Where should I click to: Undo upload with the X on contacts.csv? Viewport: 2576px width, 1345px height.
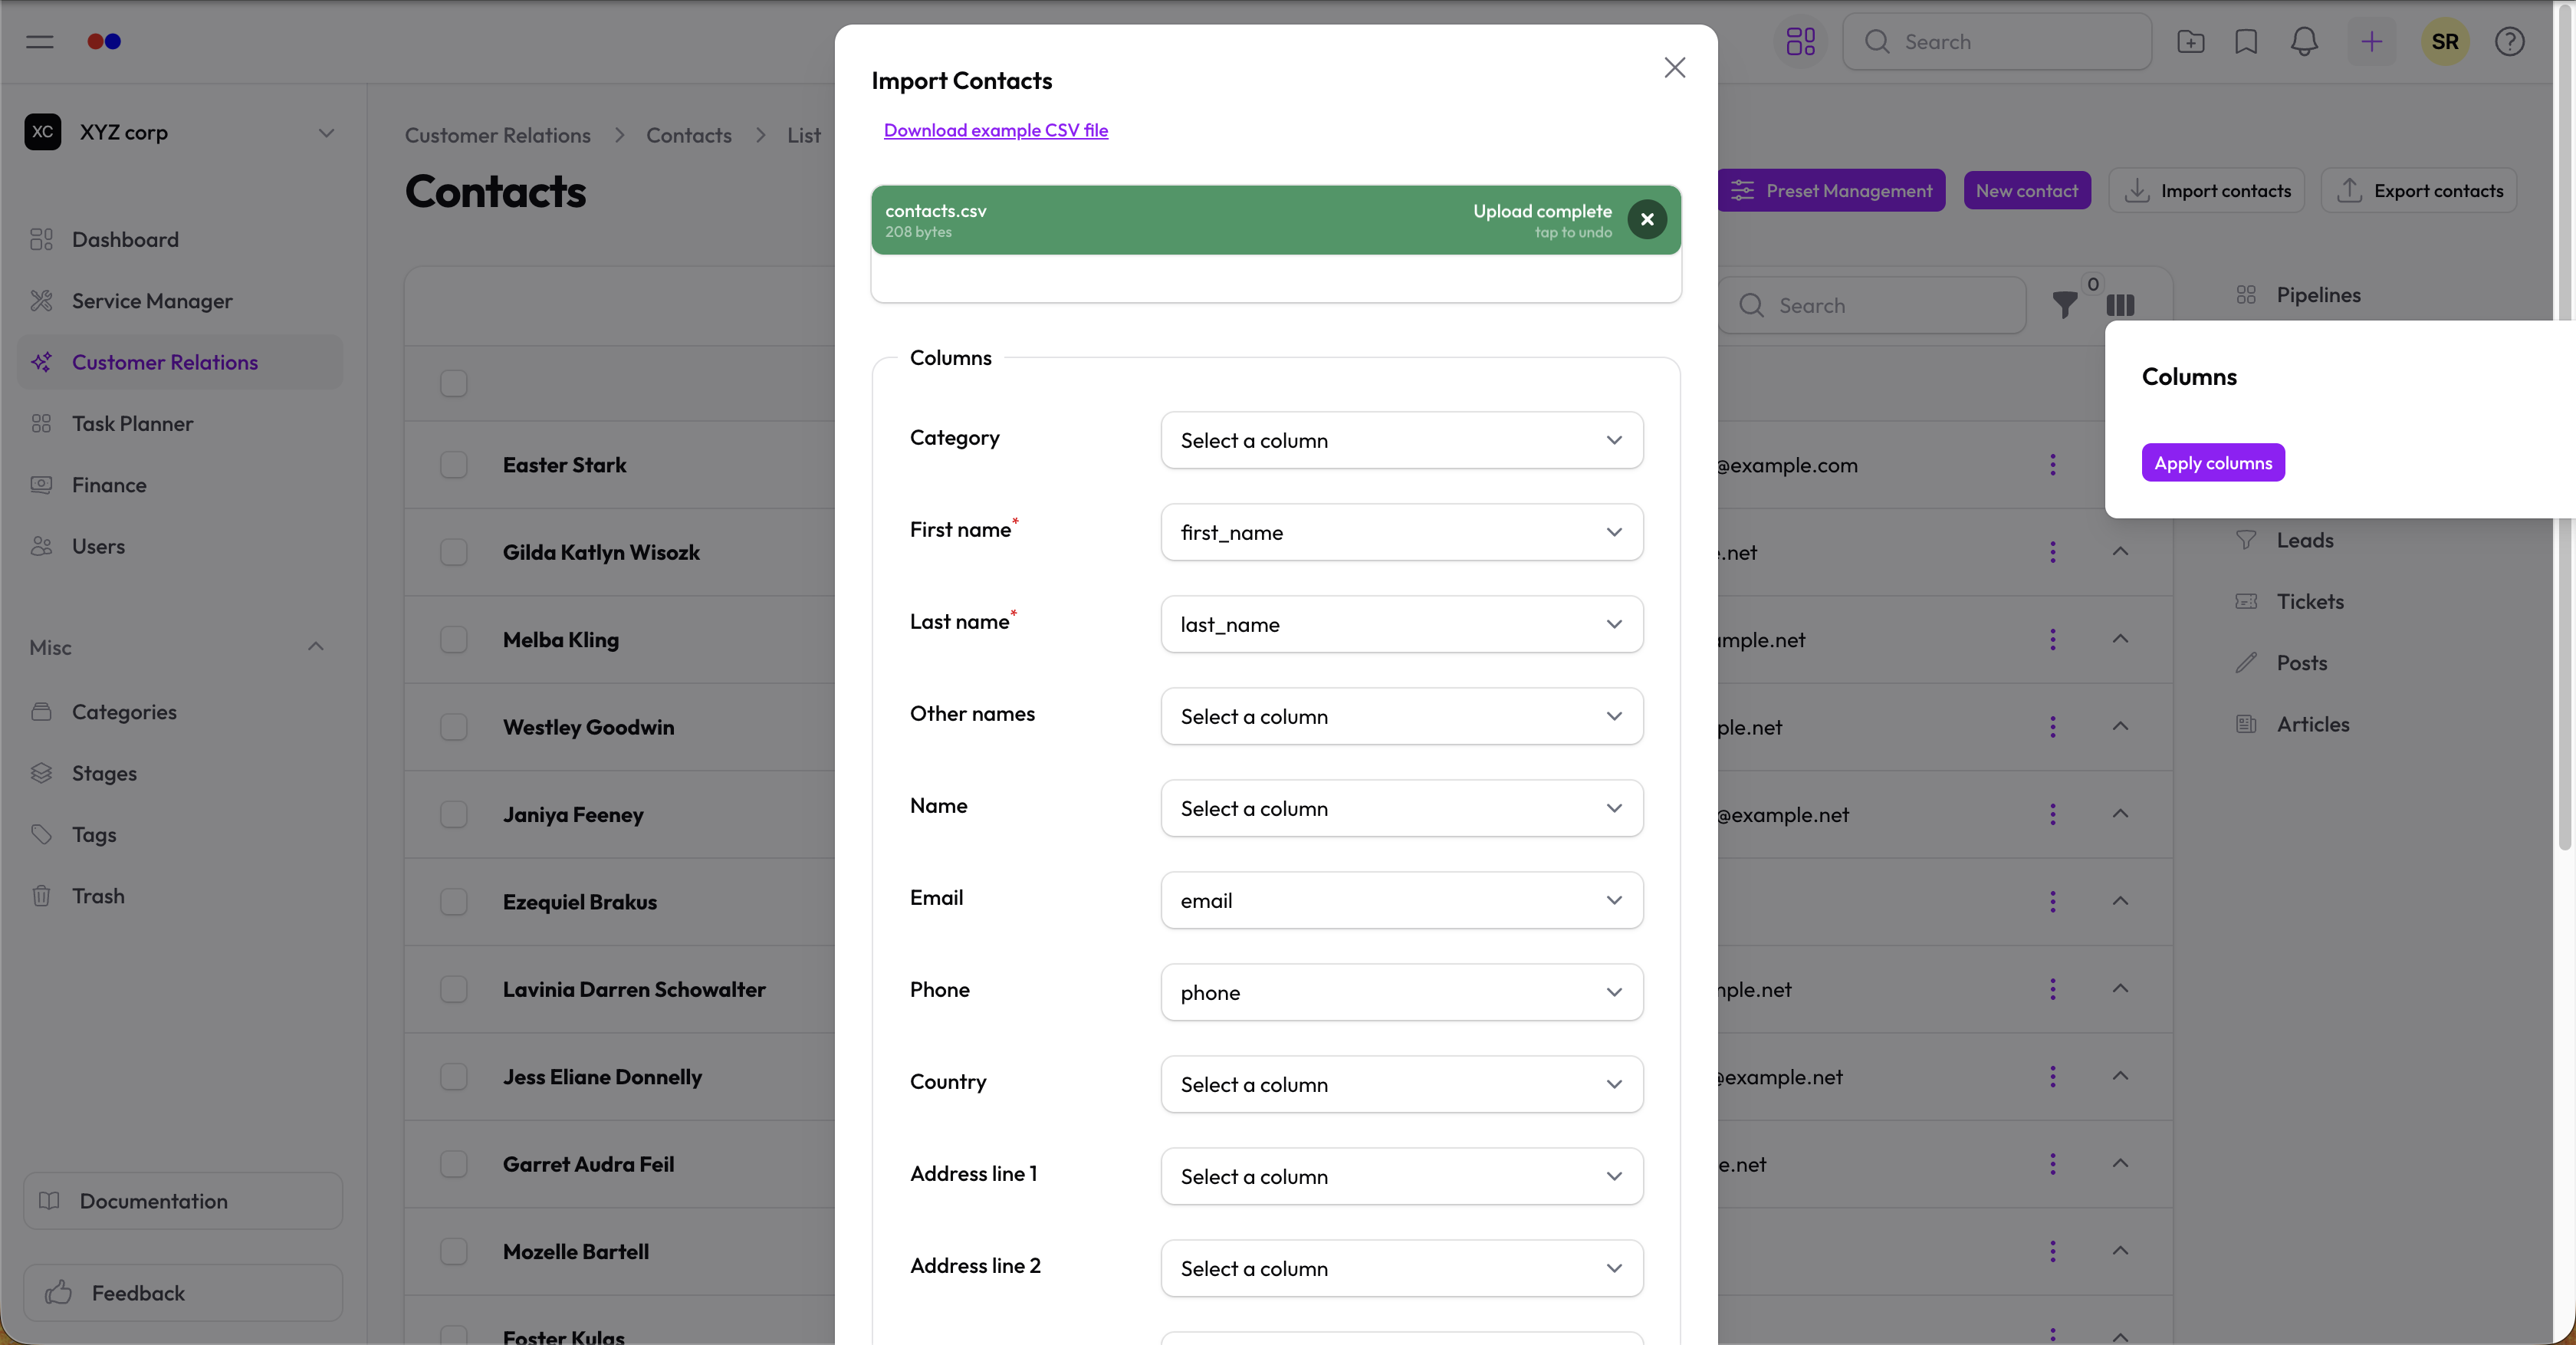(1646, 219)
